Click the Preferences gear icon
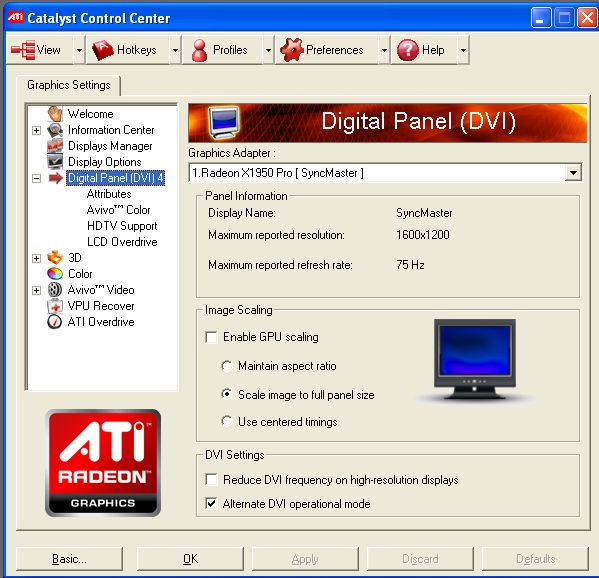Viewport: 599px width, 578px height. point(291,50)
